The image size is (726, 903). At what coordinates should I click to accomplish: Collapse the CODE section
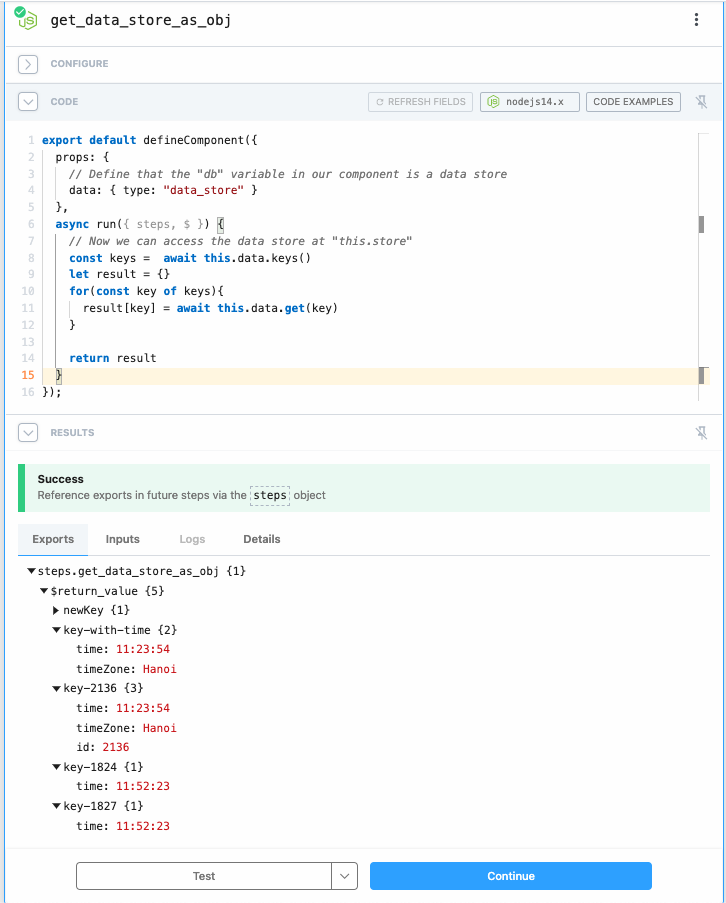click(x=28, y=101)
